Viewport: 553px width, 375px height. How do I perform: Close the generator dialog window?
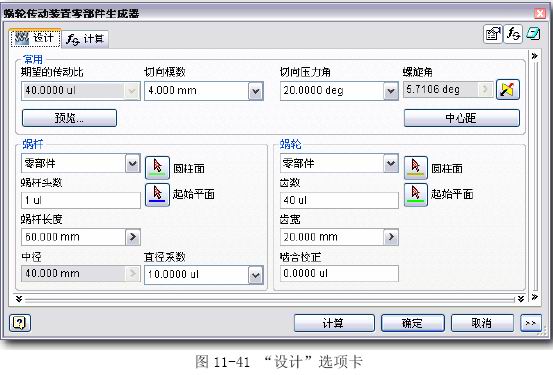540,13
